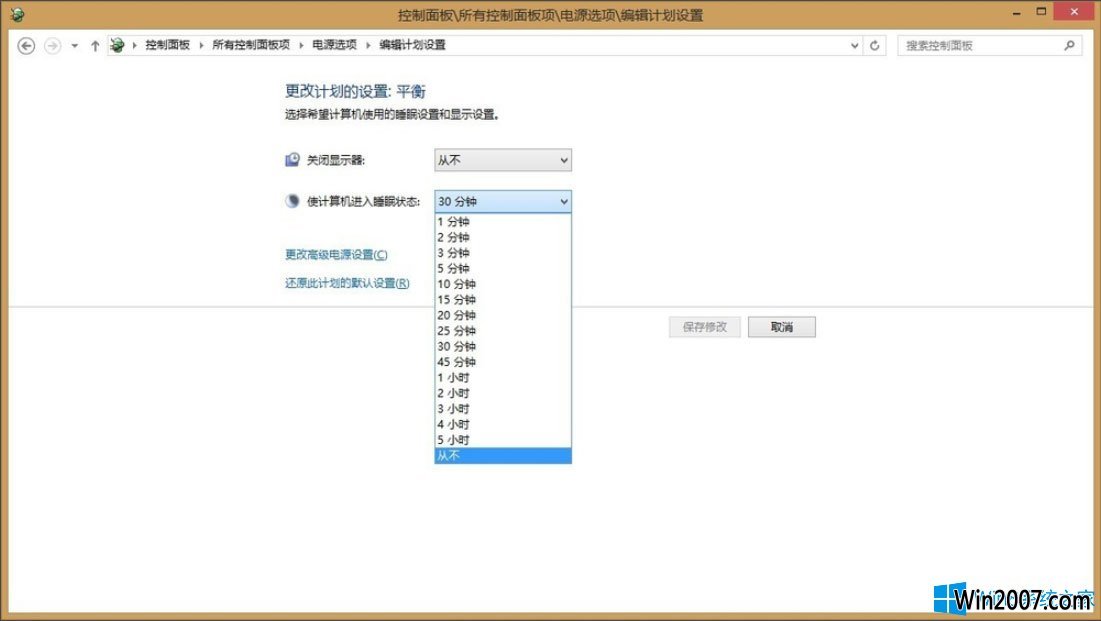Pick 10 分钟 from the sleep options
The image size is (1101, 621).
(x=503, y=284)
